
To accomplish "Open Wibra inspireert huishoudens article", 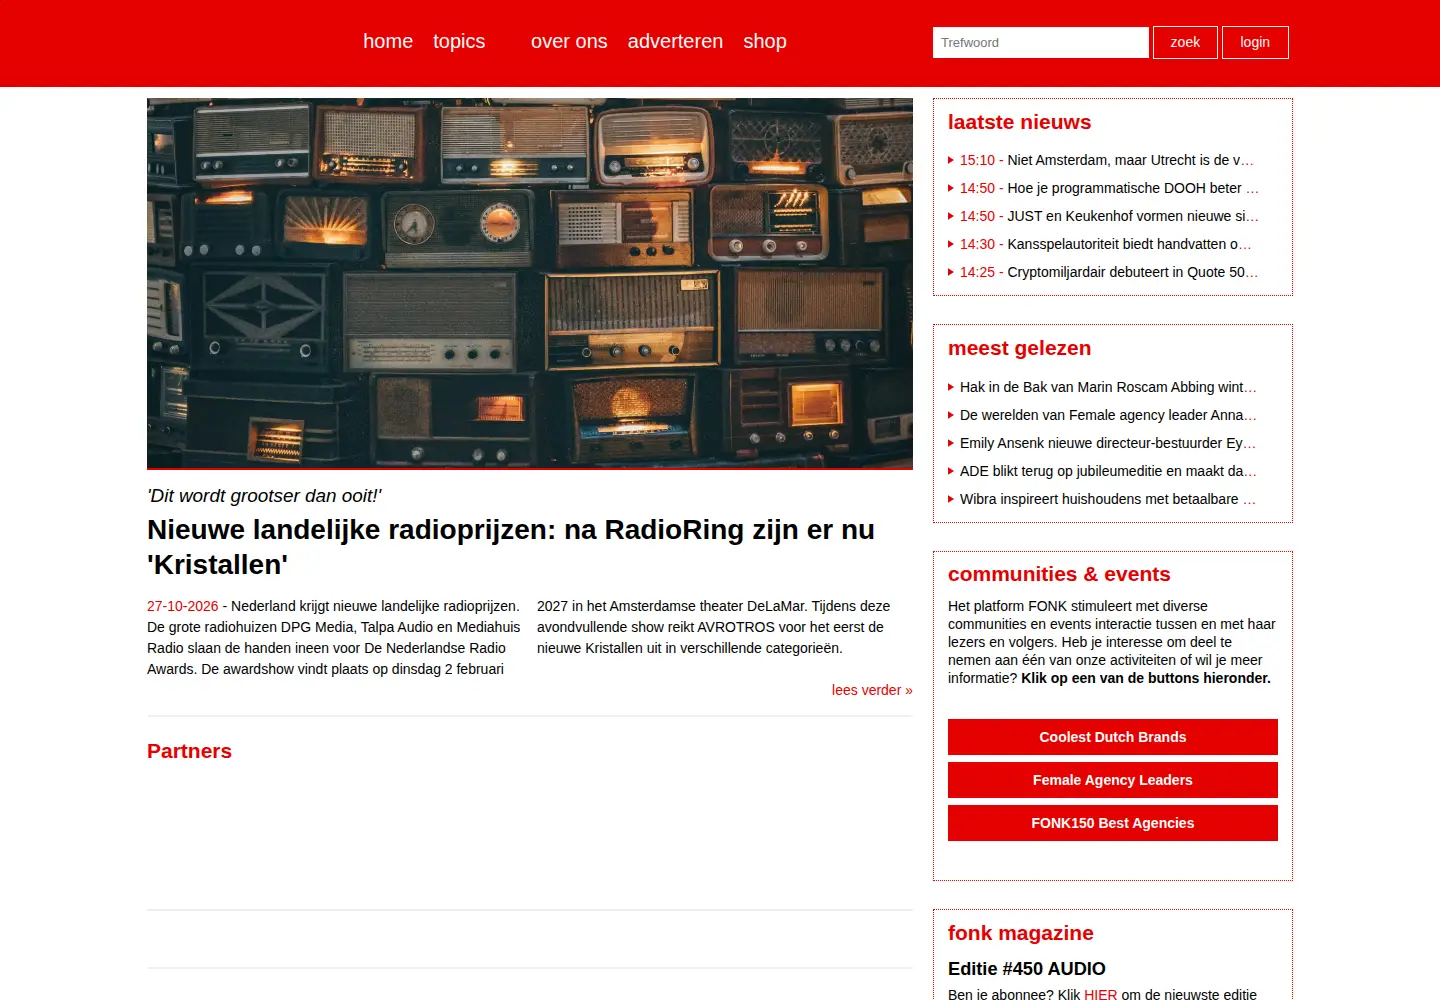I will pyautogui.click(x=1108, y=499).
